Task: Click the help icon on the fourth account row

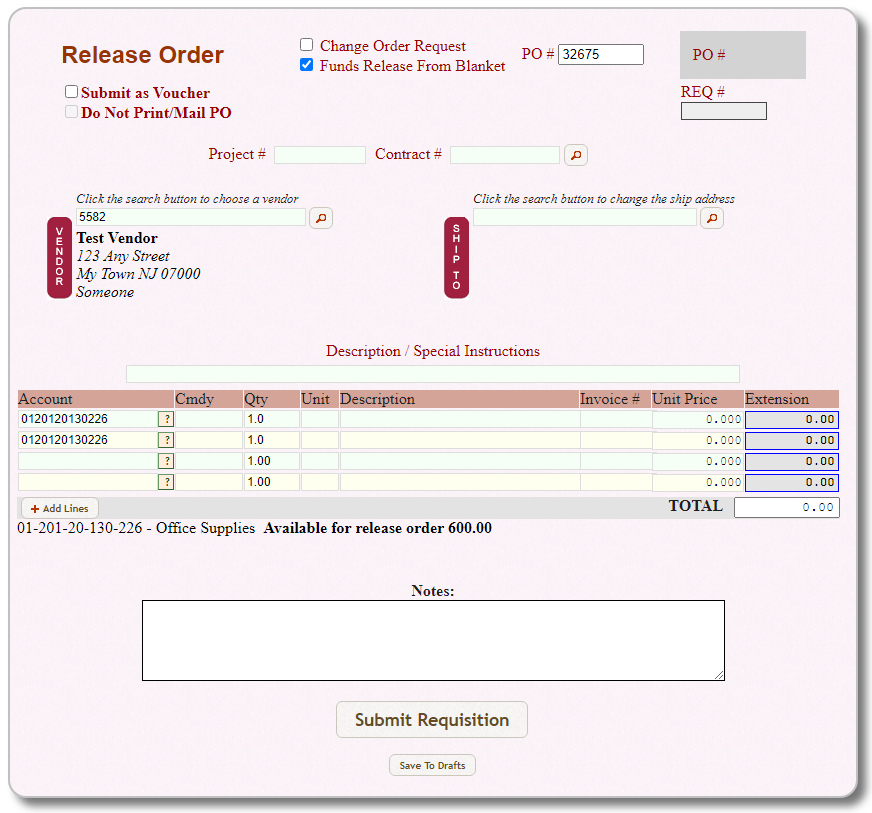Action: [166, 482]
